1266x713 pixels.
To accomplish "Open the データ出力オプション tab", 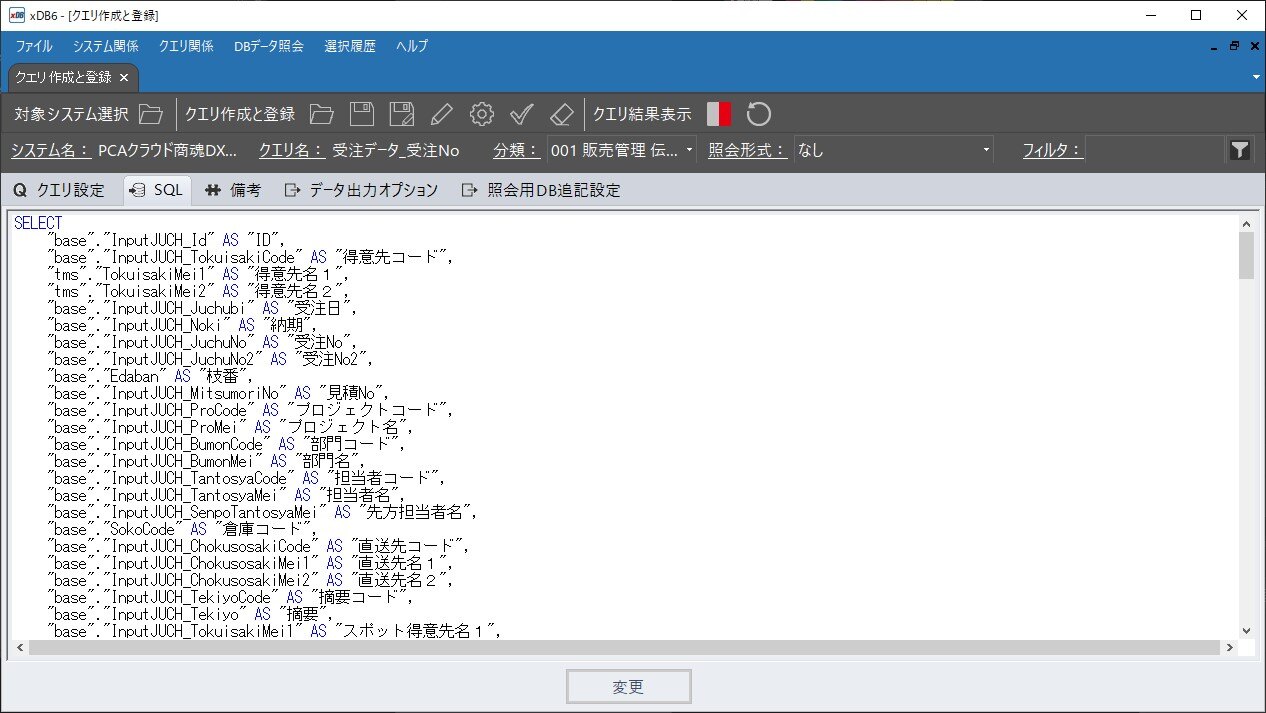I will tap(361, 190).
